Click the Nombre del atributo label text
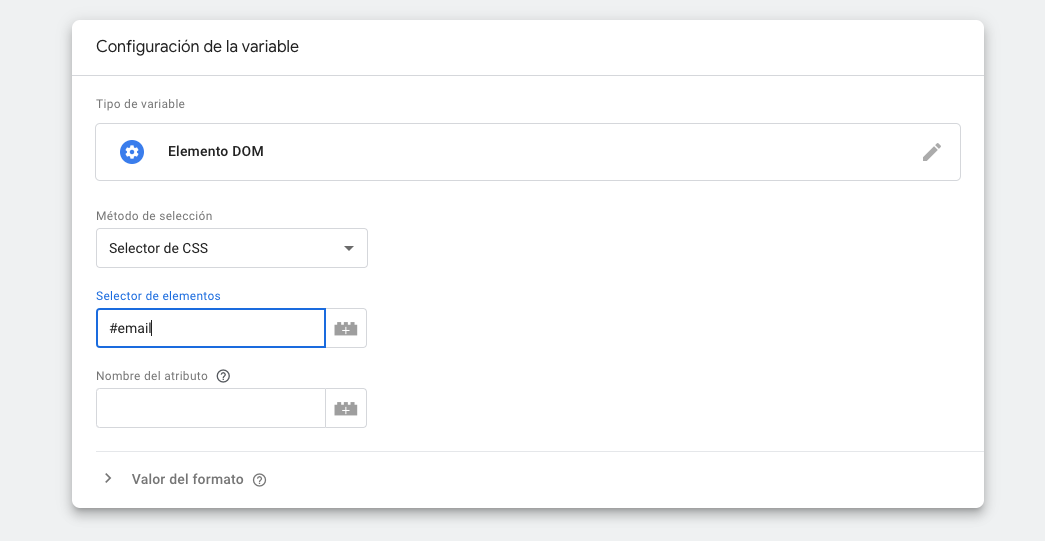1045x541 pixels. coord(152,376)
